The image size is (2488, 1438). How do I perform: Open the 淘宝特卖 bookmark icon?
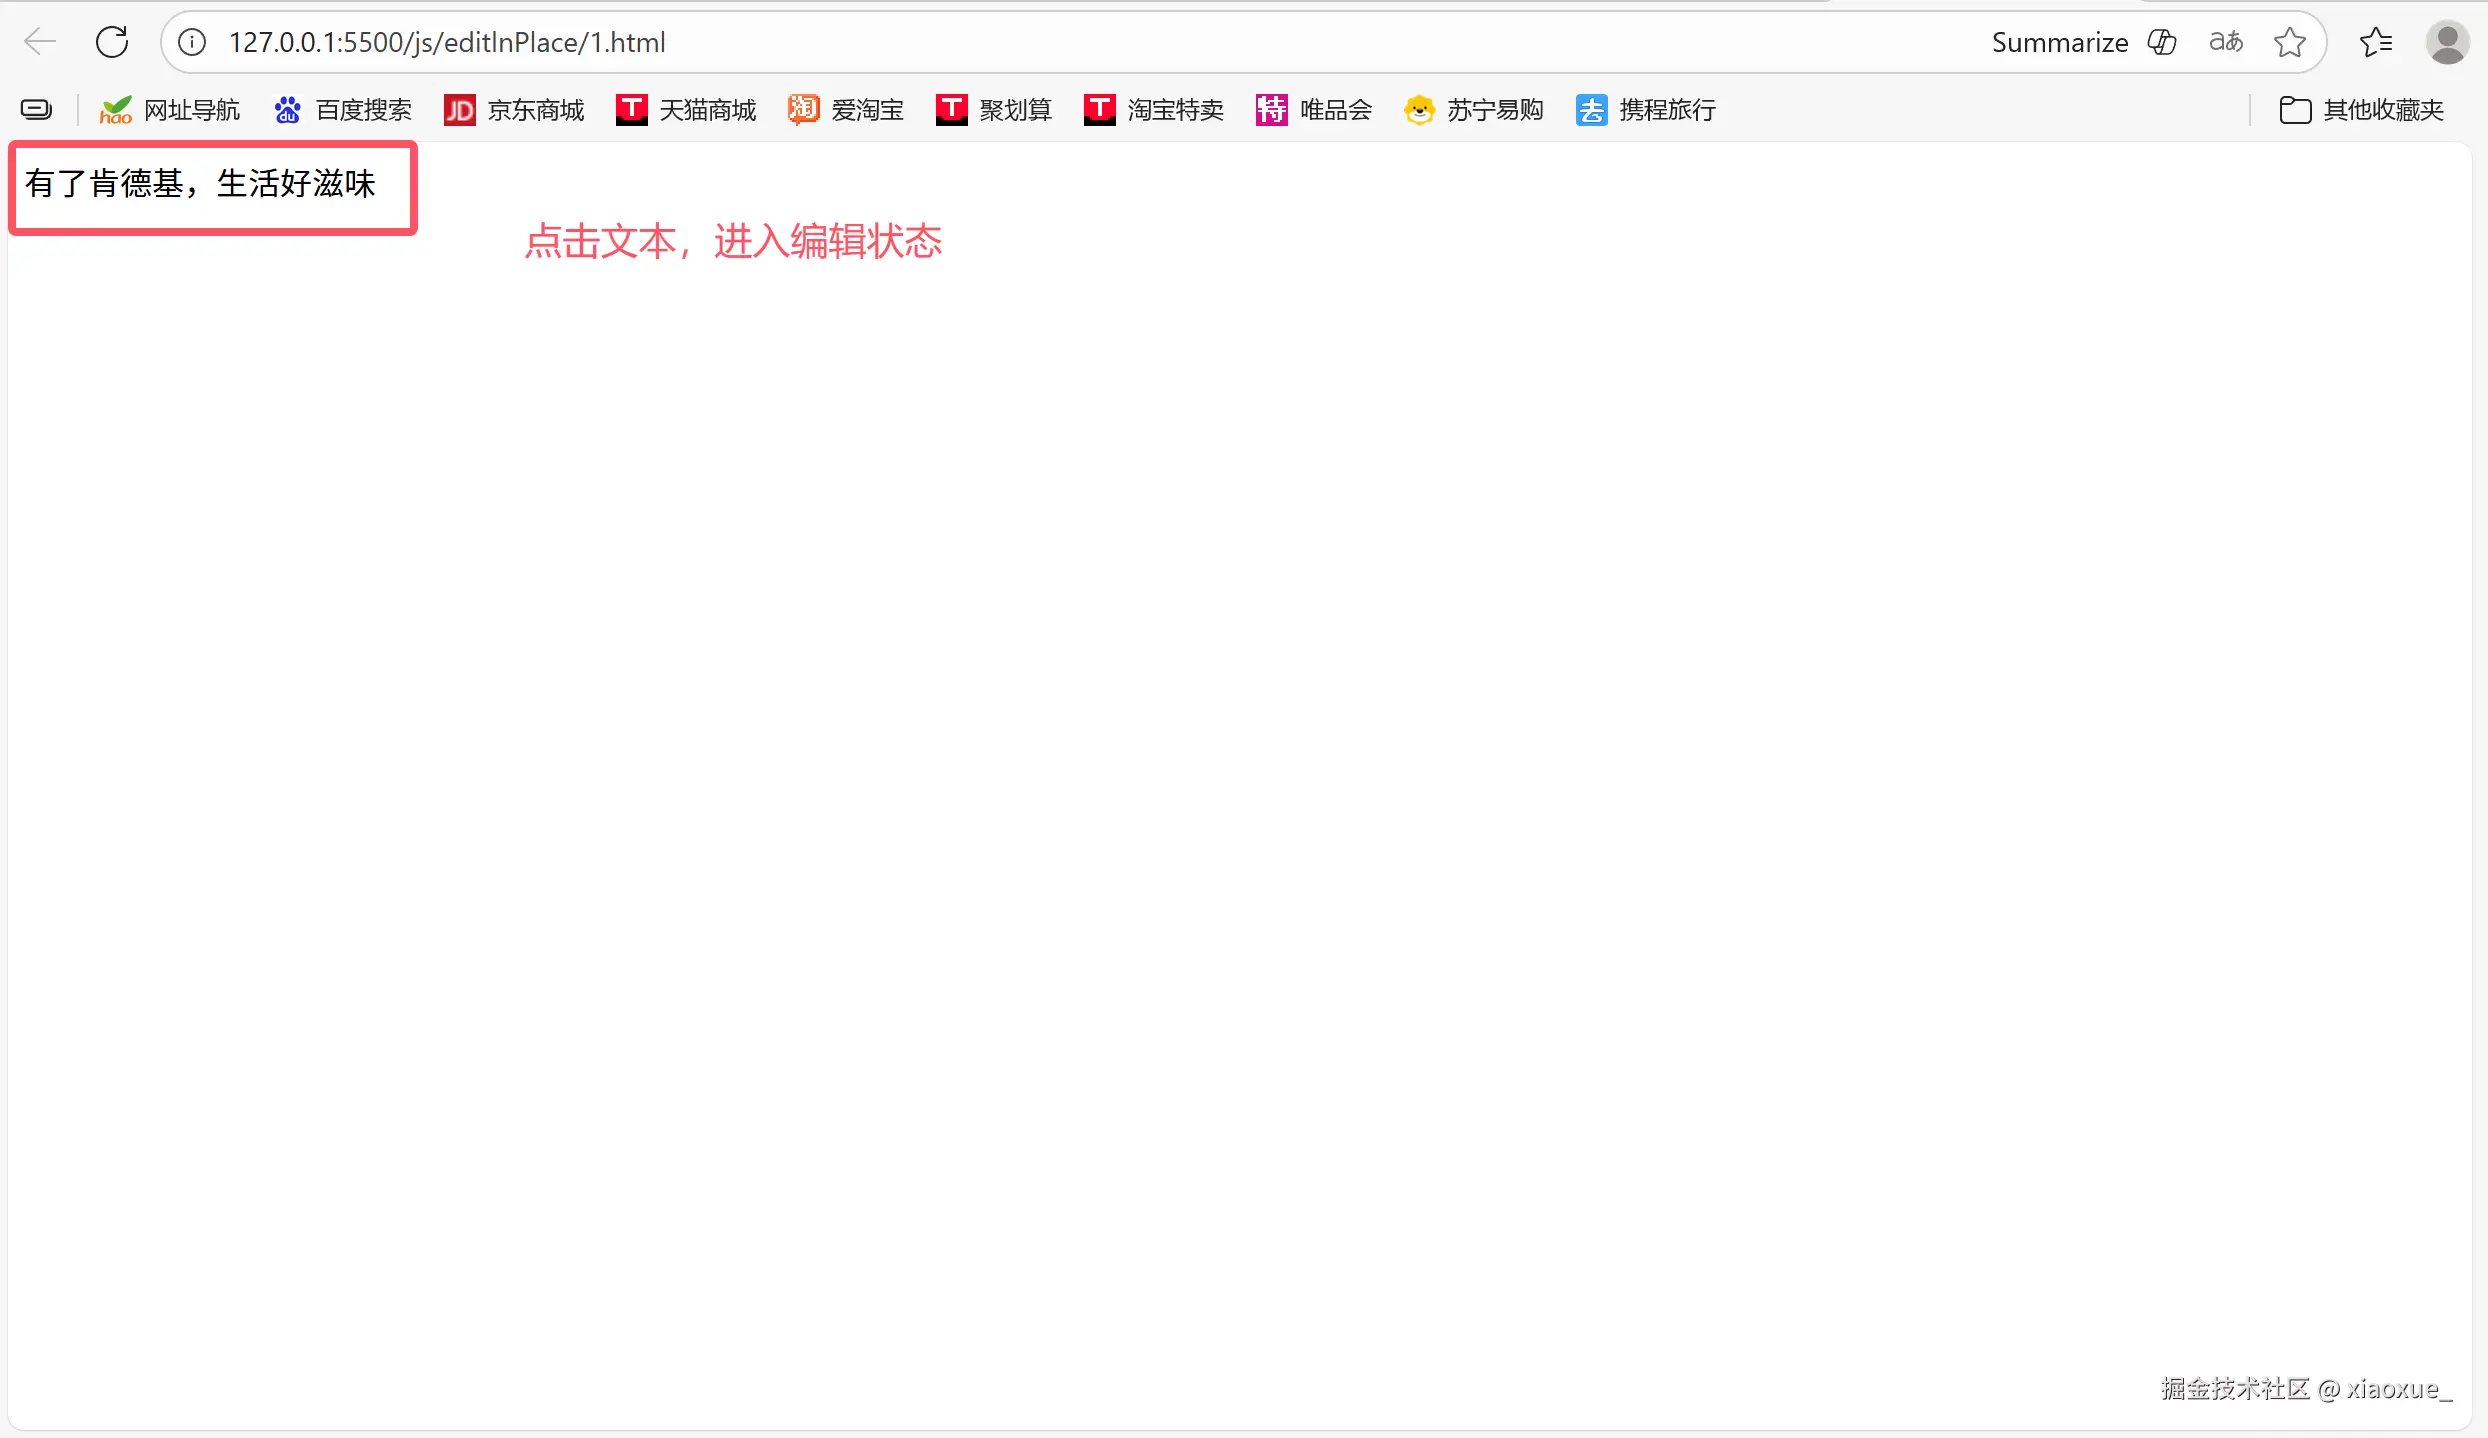pos(1098,109)
